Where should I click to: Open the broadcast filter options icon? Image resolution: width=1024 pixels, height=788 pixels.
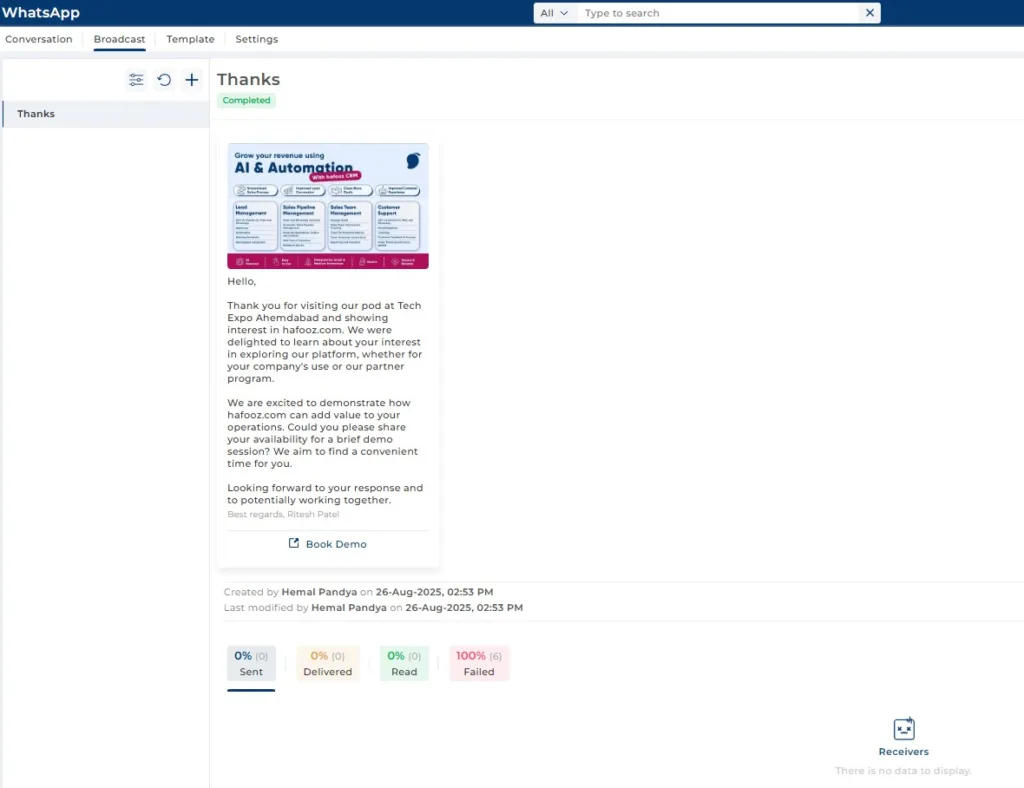tap(136, 80)
